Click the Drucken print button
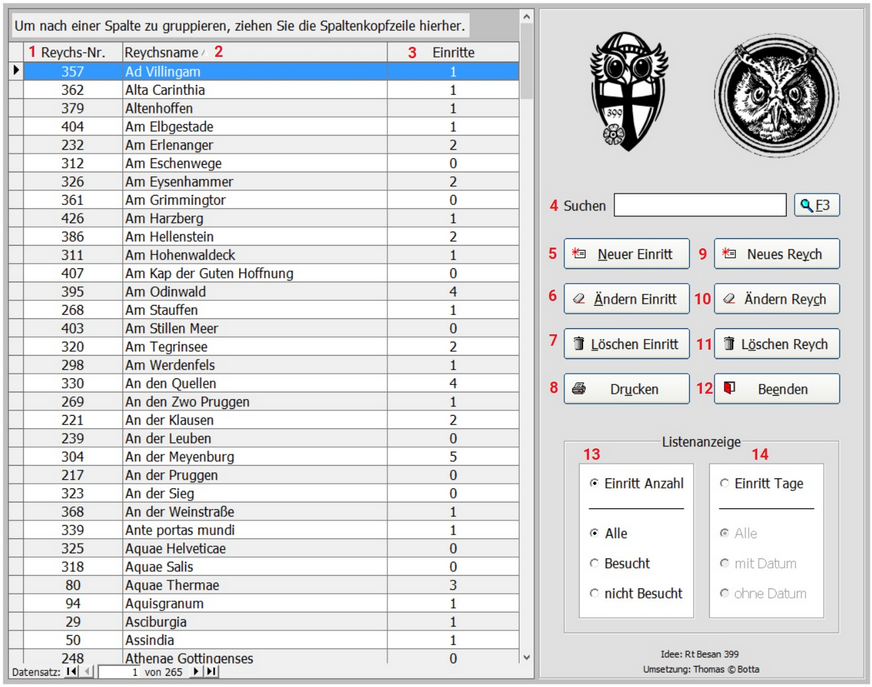This screenshot has height=687, width=872. 627,389
